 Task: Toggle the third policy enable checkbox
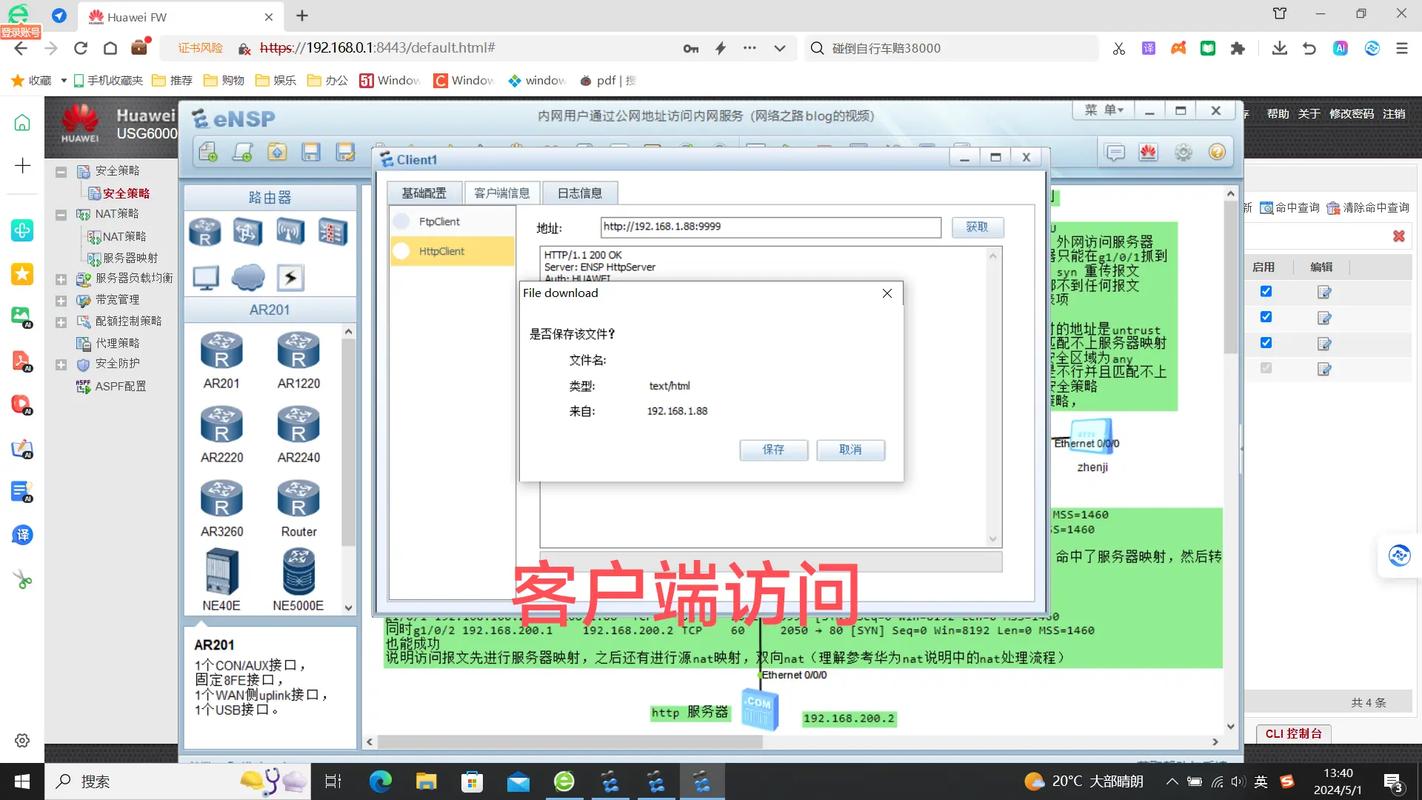(1266, 342)
